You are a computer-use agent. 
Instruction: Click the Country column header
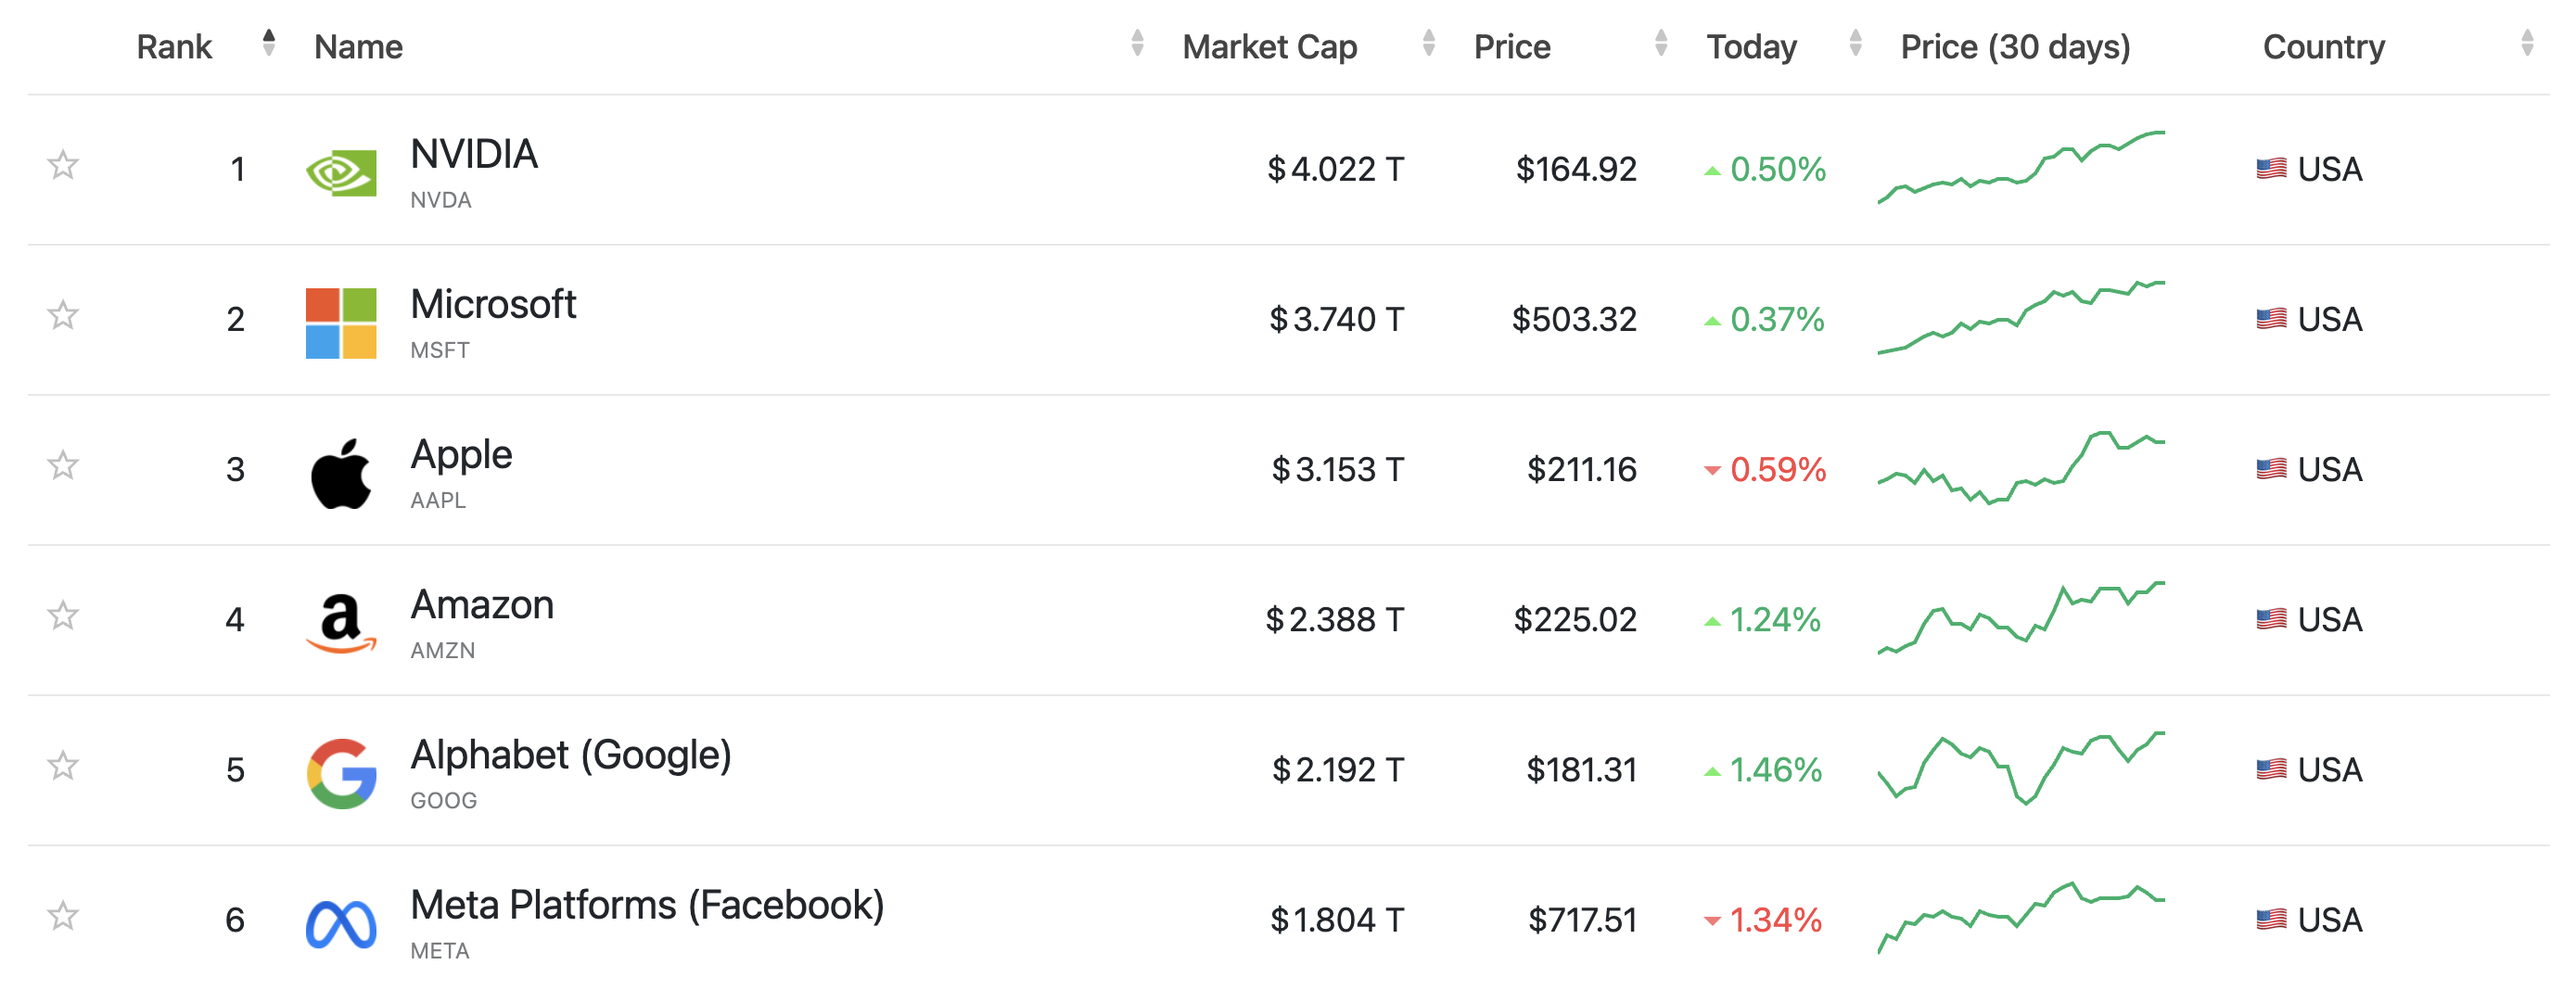click(2323, 46)
